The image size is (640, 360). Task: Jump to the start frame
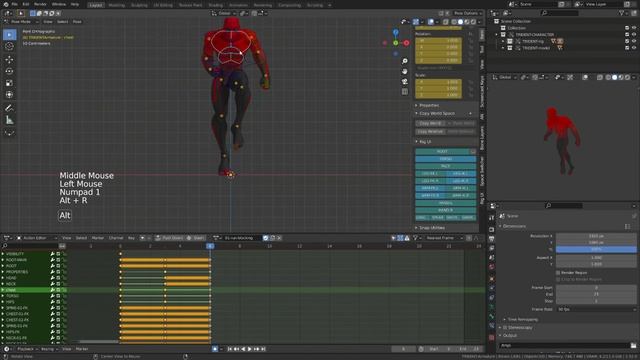(229, 349)
